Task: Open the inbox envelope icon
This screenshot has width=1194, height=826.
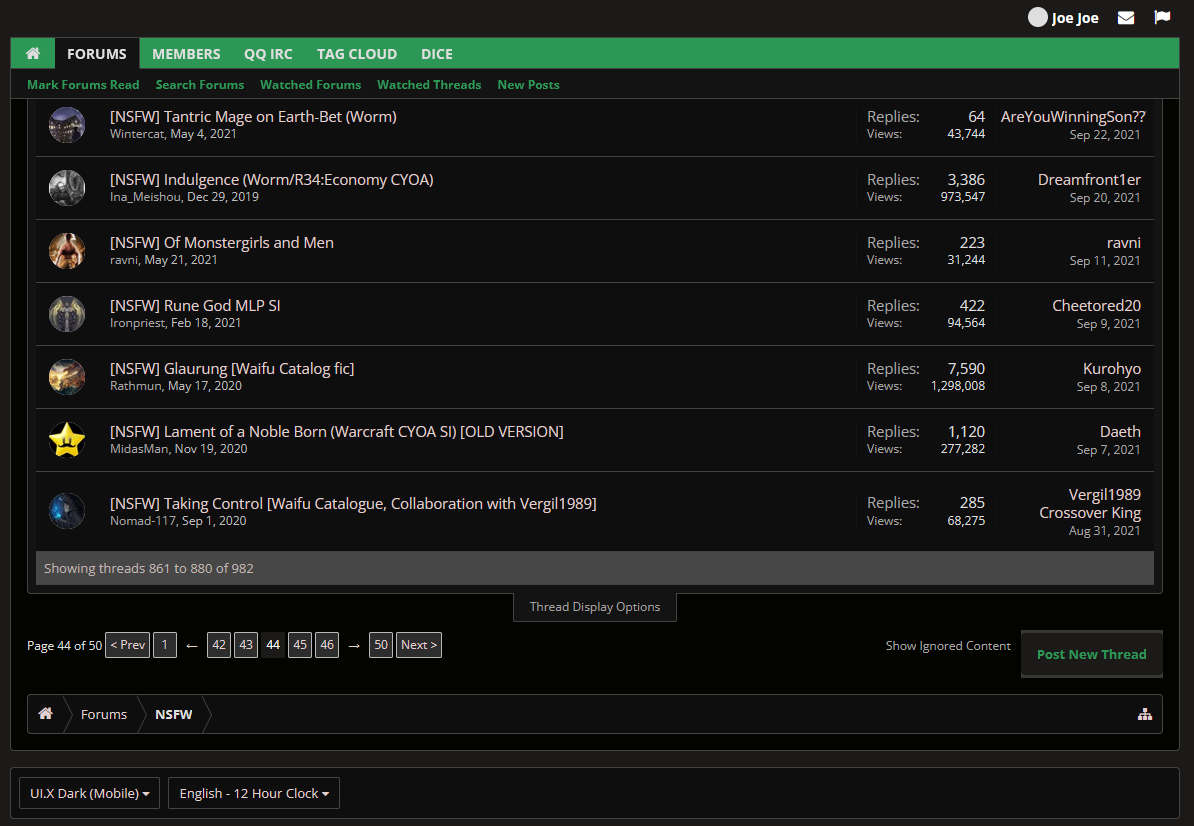Action: (x=1126, y=18)
